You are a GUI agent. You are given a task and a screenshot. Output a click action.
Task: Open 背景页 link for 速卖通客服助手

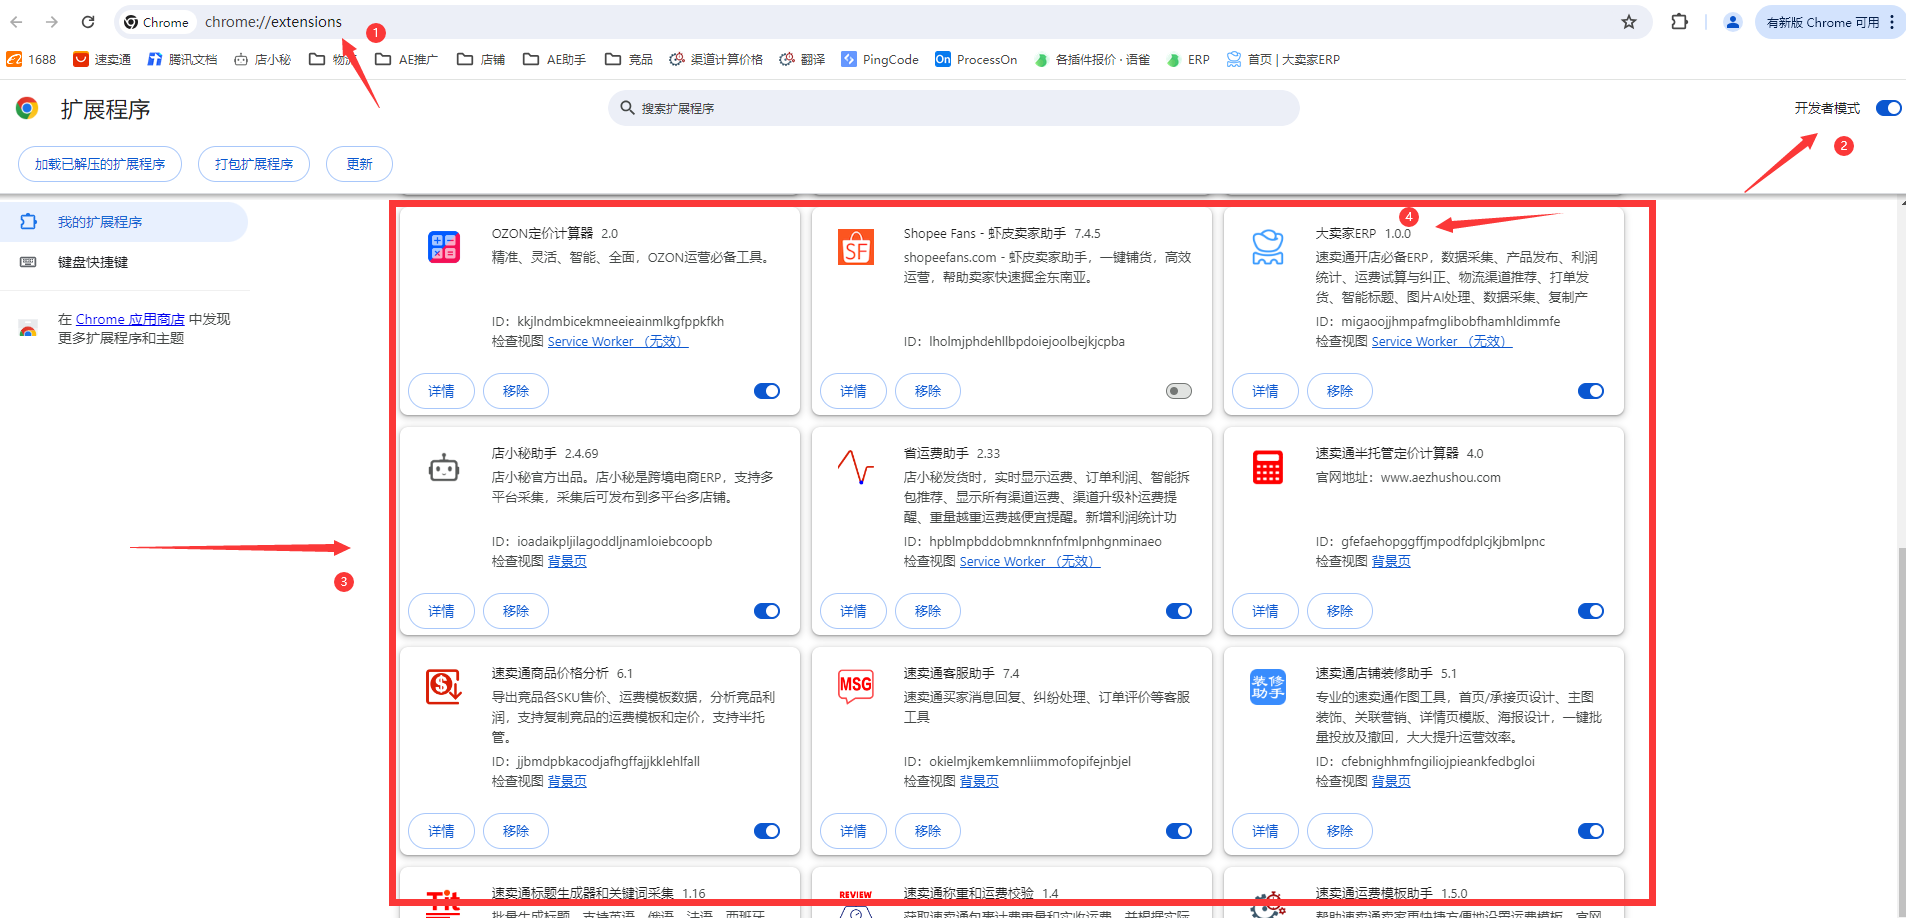[x=979, y=782]
